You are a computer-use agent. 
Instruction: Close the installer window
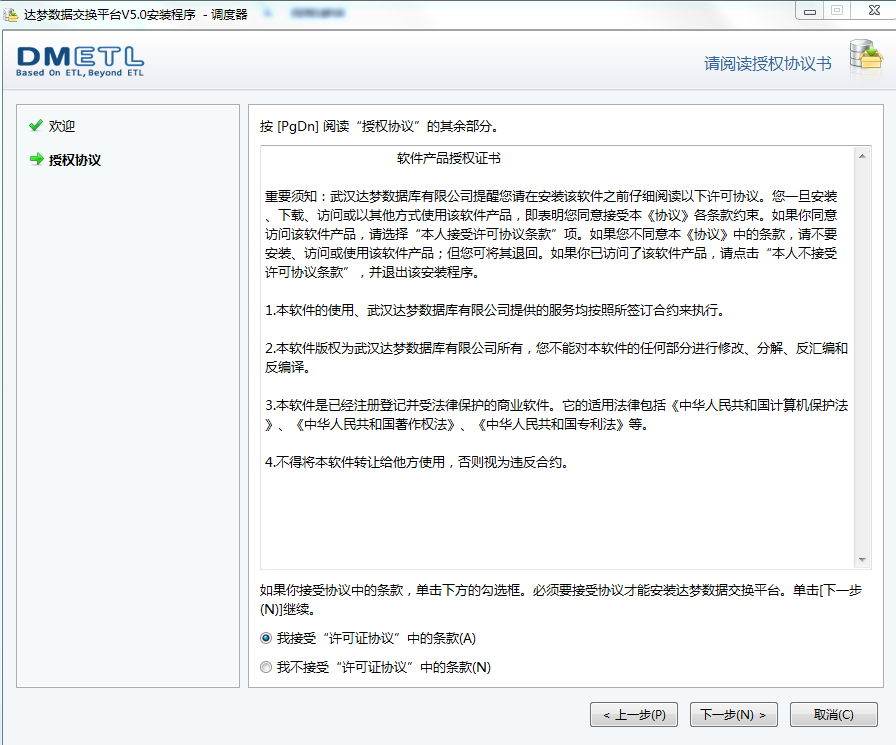click(x=874, y=10)
